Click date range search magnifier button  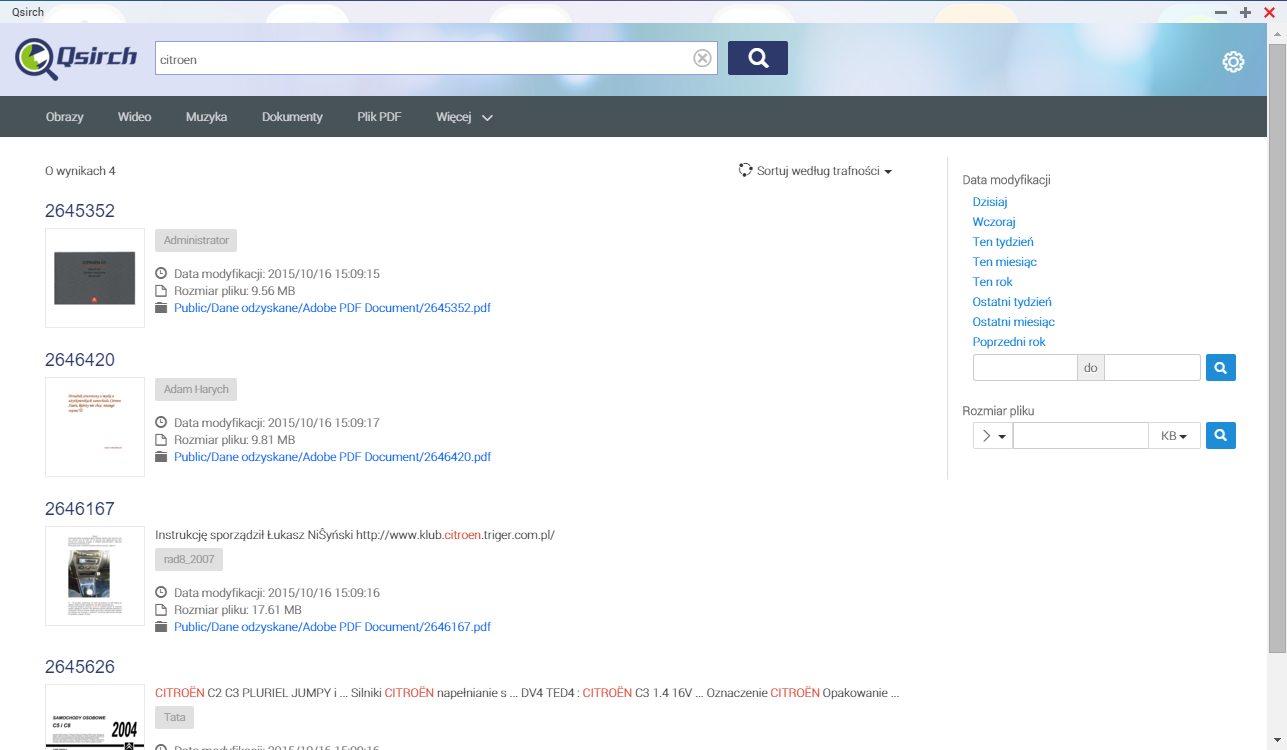click(1220, 368)
